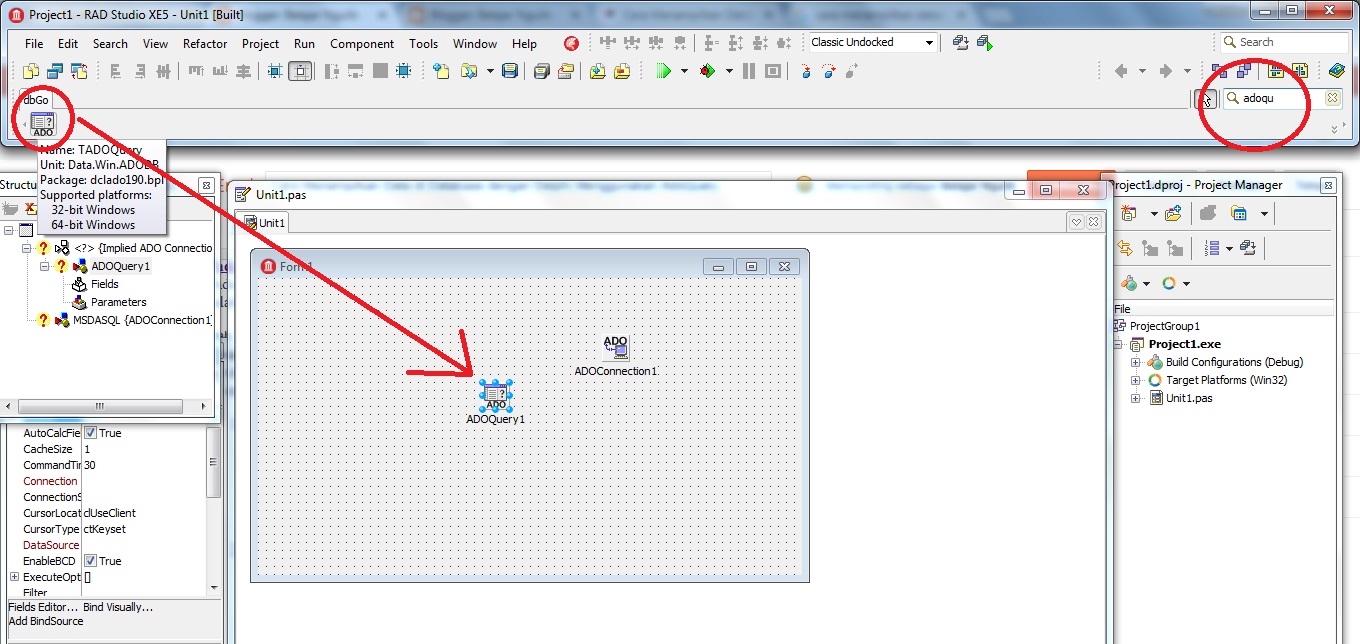1360x644 pixels.
Task: Select Project1.exe in Project Manager
Action: point(1184,344)
